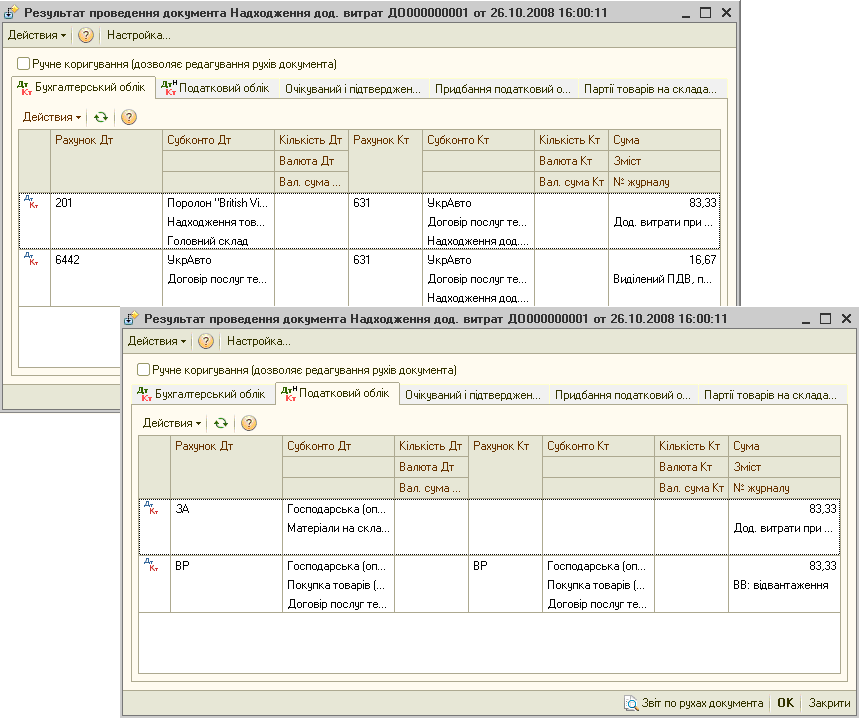Select Головний склад cell in back window
The width and height of the screenshot is (859, 718).
click(218, 241)
